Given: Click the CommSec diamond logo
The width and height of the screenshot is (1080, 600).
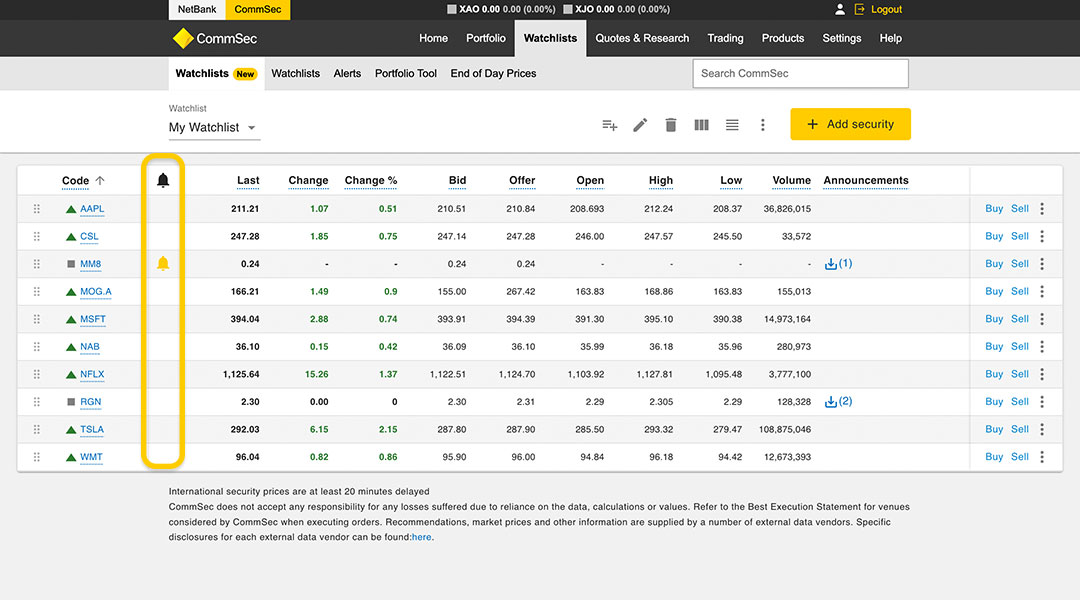Looking at the screenshot, I should pos(183,38).
